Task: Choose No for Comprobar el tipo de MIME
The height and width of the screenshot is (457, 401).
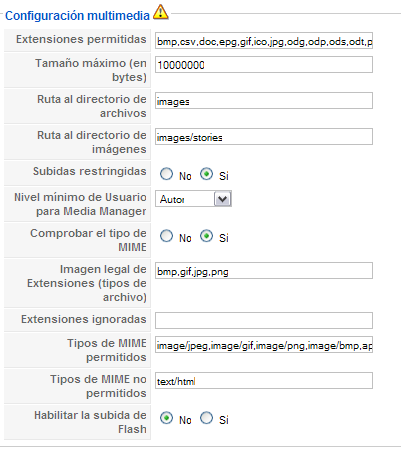Action: [166, 236]
